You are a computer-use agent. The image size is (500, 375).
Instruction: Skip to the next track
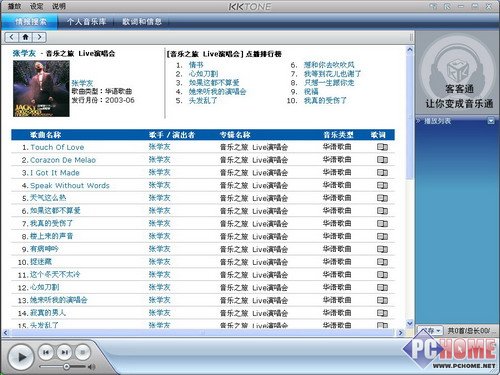(x=64, y=352)
